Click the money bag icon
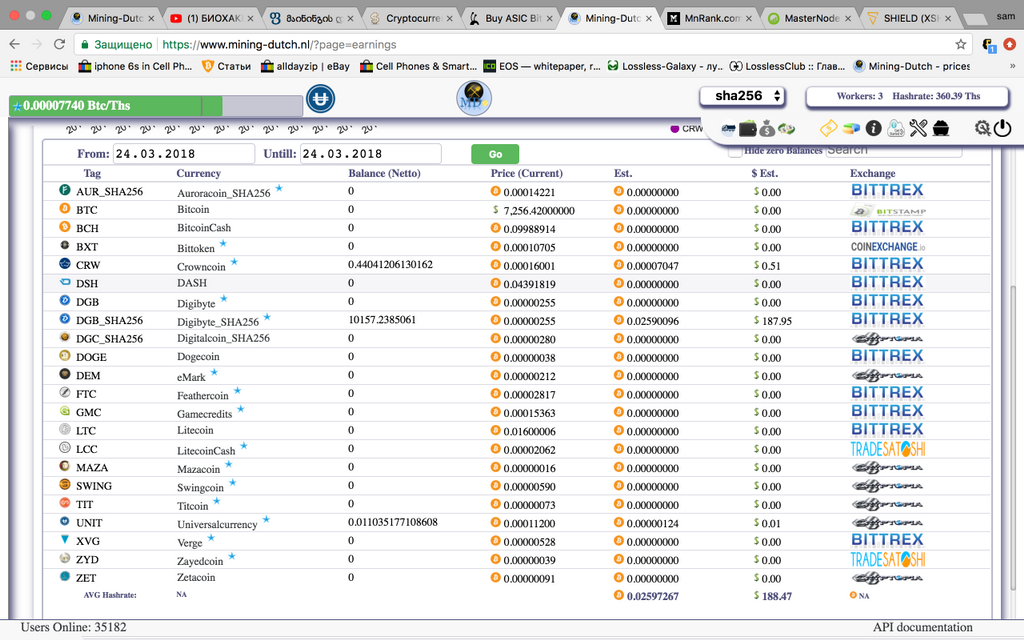1024x640 pixels. click(x=767, y=129)
